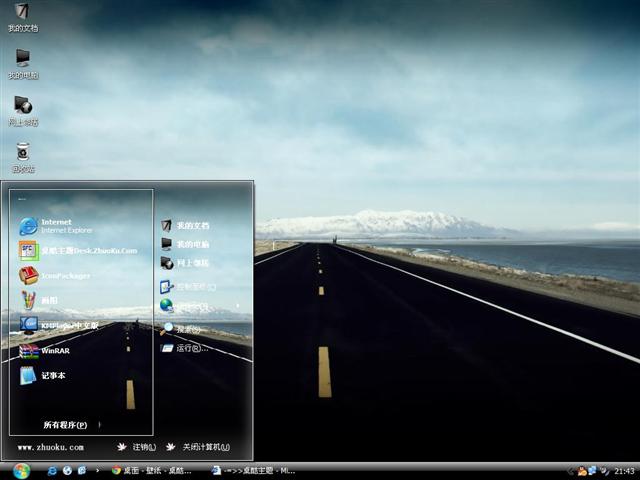Viewport: 640px width, 480px height.
Task: Click the Start orb button
Action: (x=21, y=470)
